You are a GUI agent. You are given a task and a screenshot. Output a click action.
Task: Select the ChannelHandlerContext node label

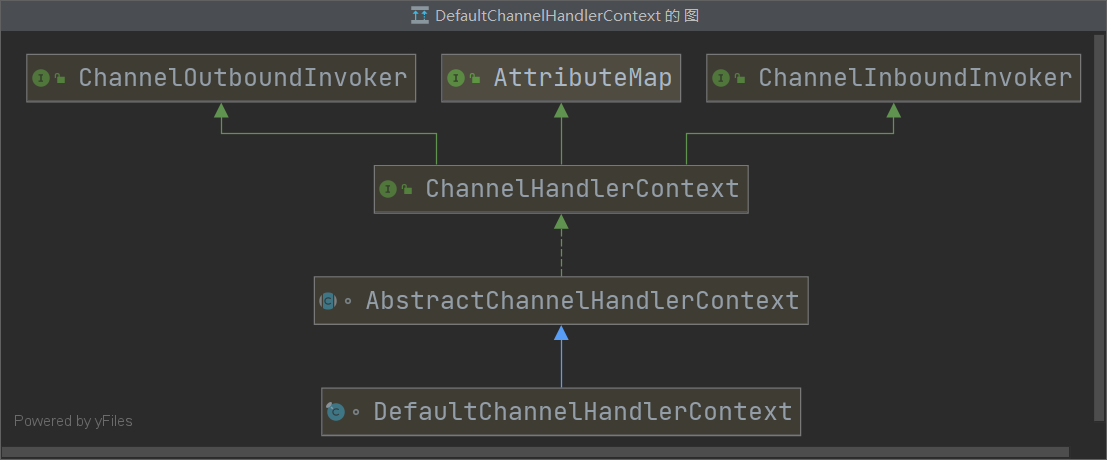pos(582,189)
